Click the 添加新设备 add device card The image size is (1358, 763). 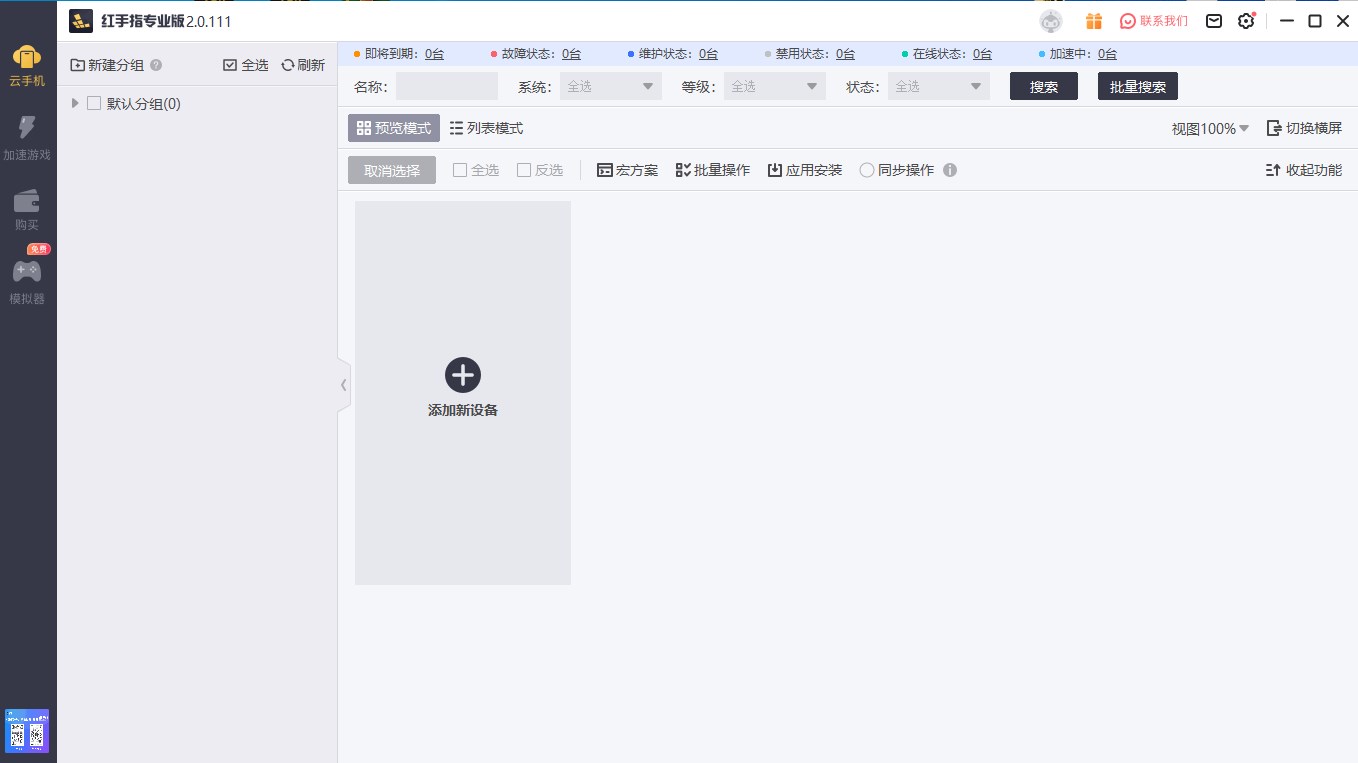click(462, 390)
